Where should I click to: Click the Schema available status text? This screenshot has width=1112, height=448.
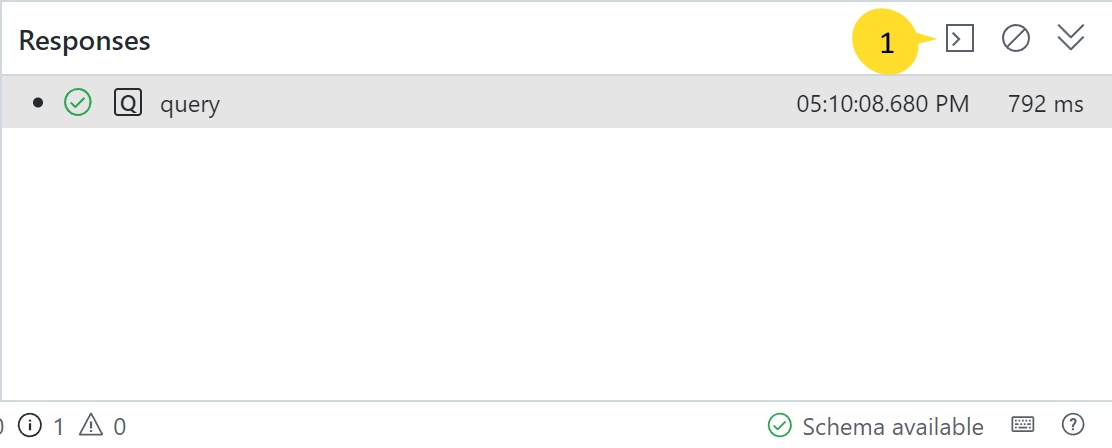[893, 427]
